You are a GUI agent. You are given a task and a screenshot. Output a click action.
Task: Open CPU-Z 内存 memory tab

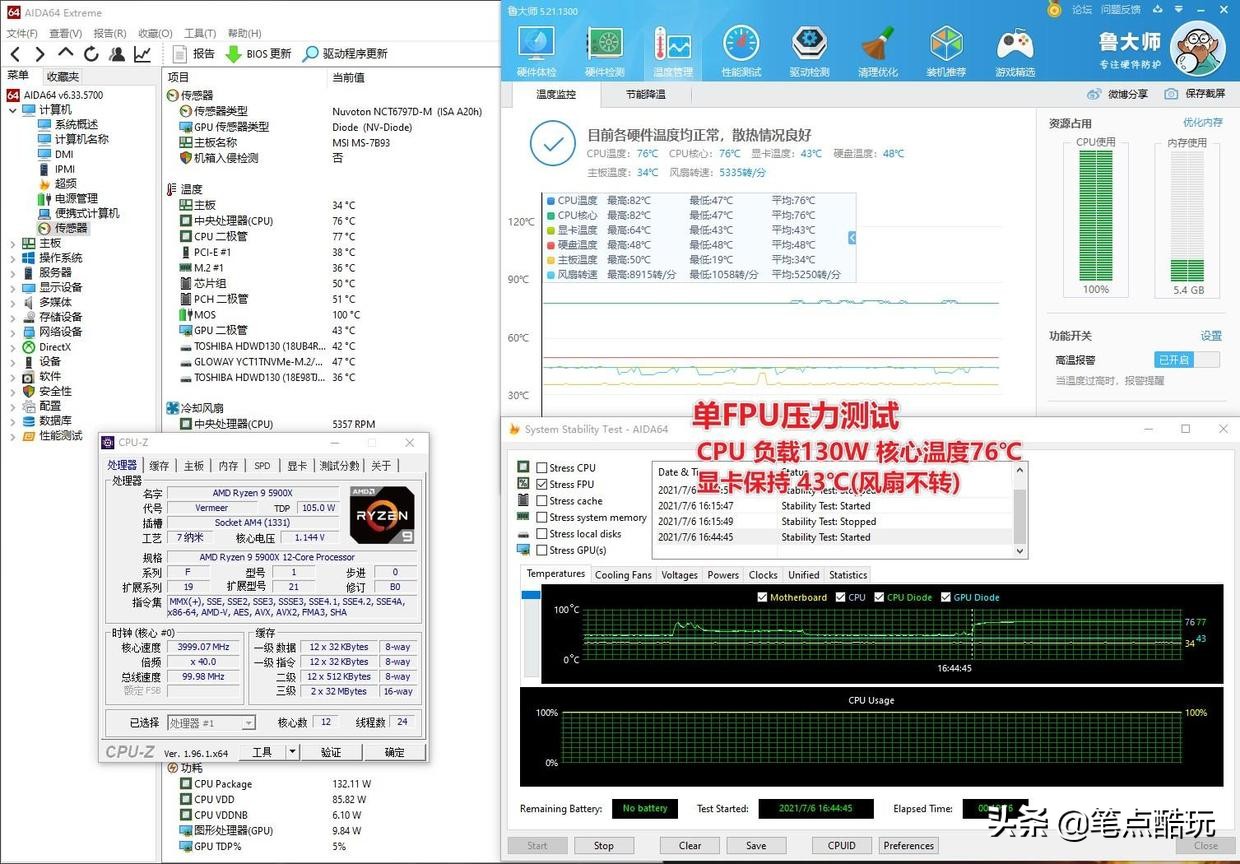228,466
